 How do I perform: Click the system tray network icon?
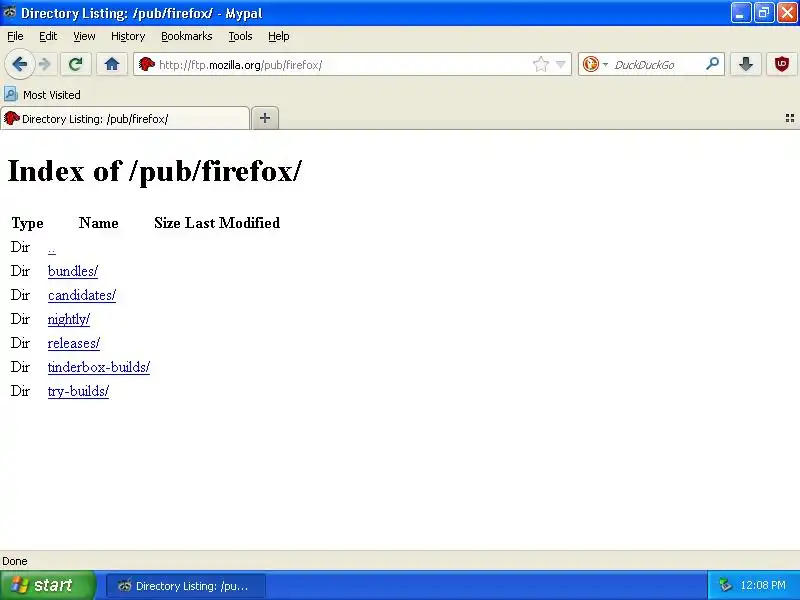coord(725,585)
